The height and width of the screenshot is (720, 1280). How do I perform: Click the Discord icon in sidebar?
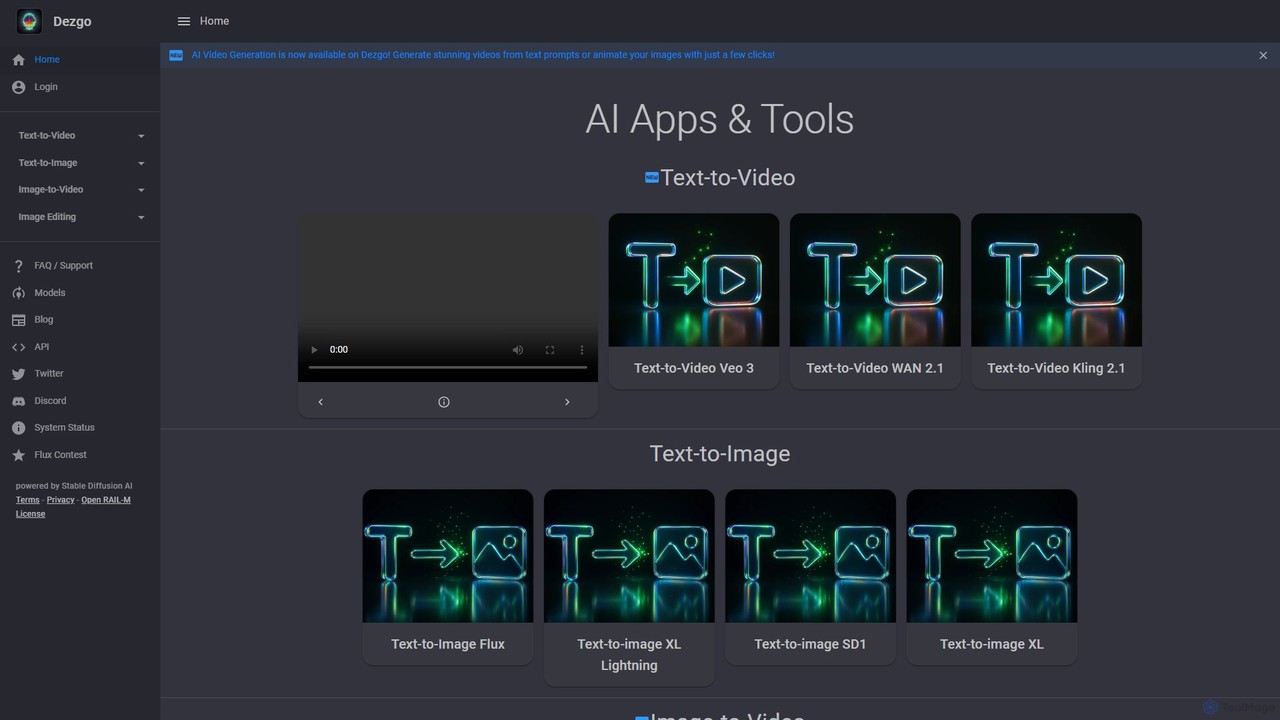18,401
